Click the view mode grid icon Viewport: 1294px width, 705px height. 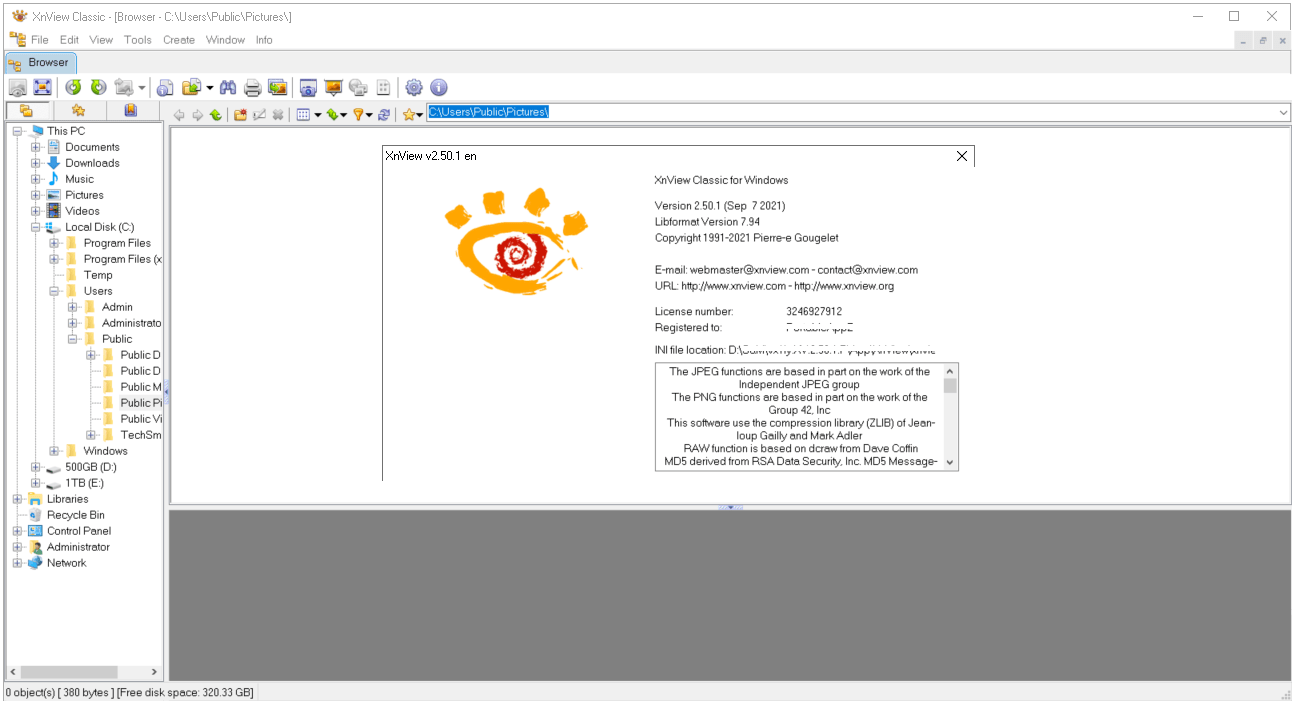[x=303, y=114]
